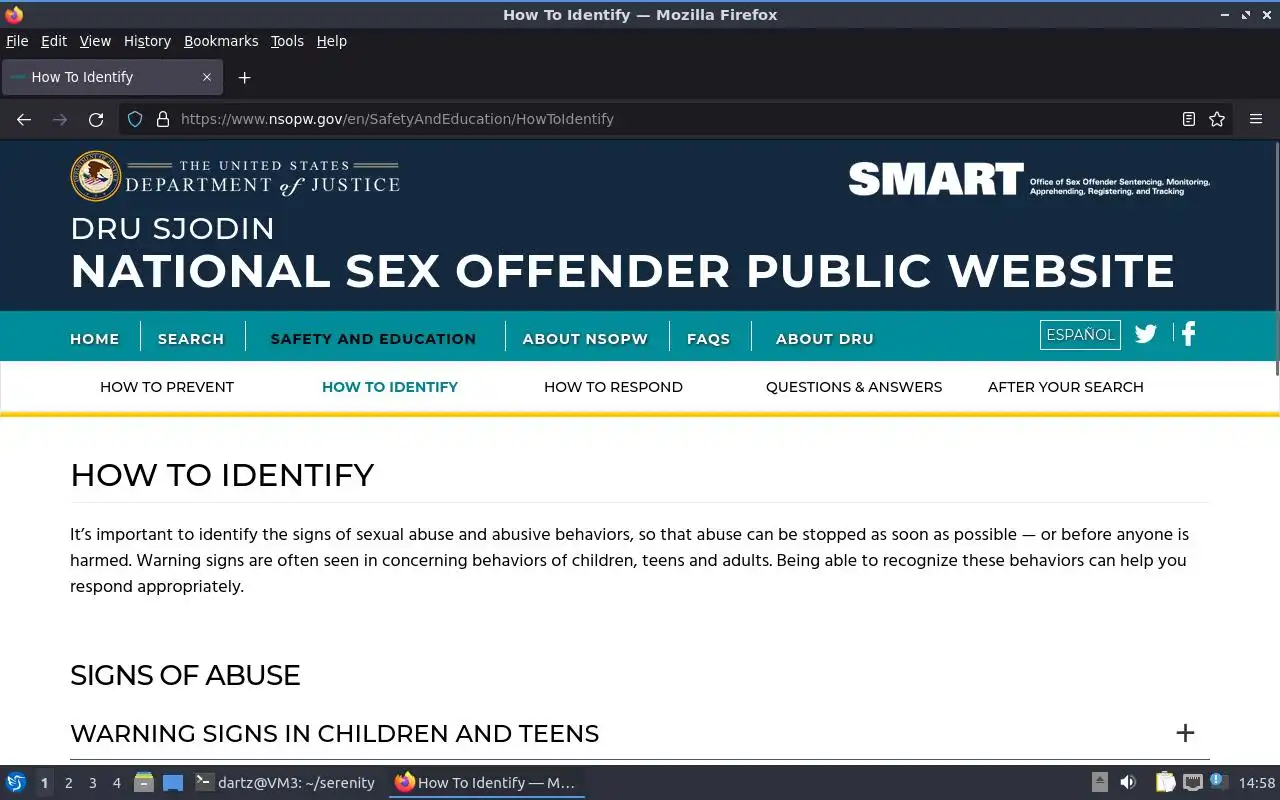Viewport: 1280px width, 800px height.
Task: Open the NSOPW Facebook icon
Action: pyautogui.click(x=1188, y=334)
